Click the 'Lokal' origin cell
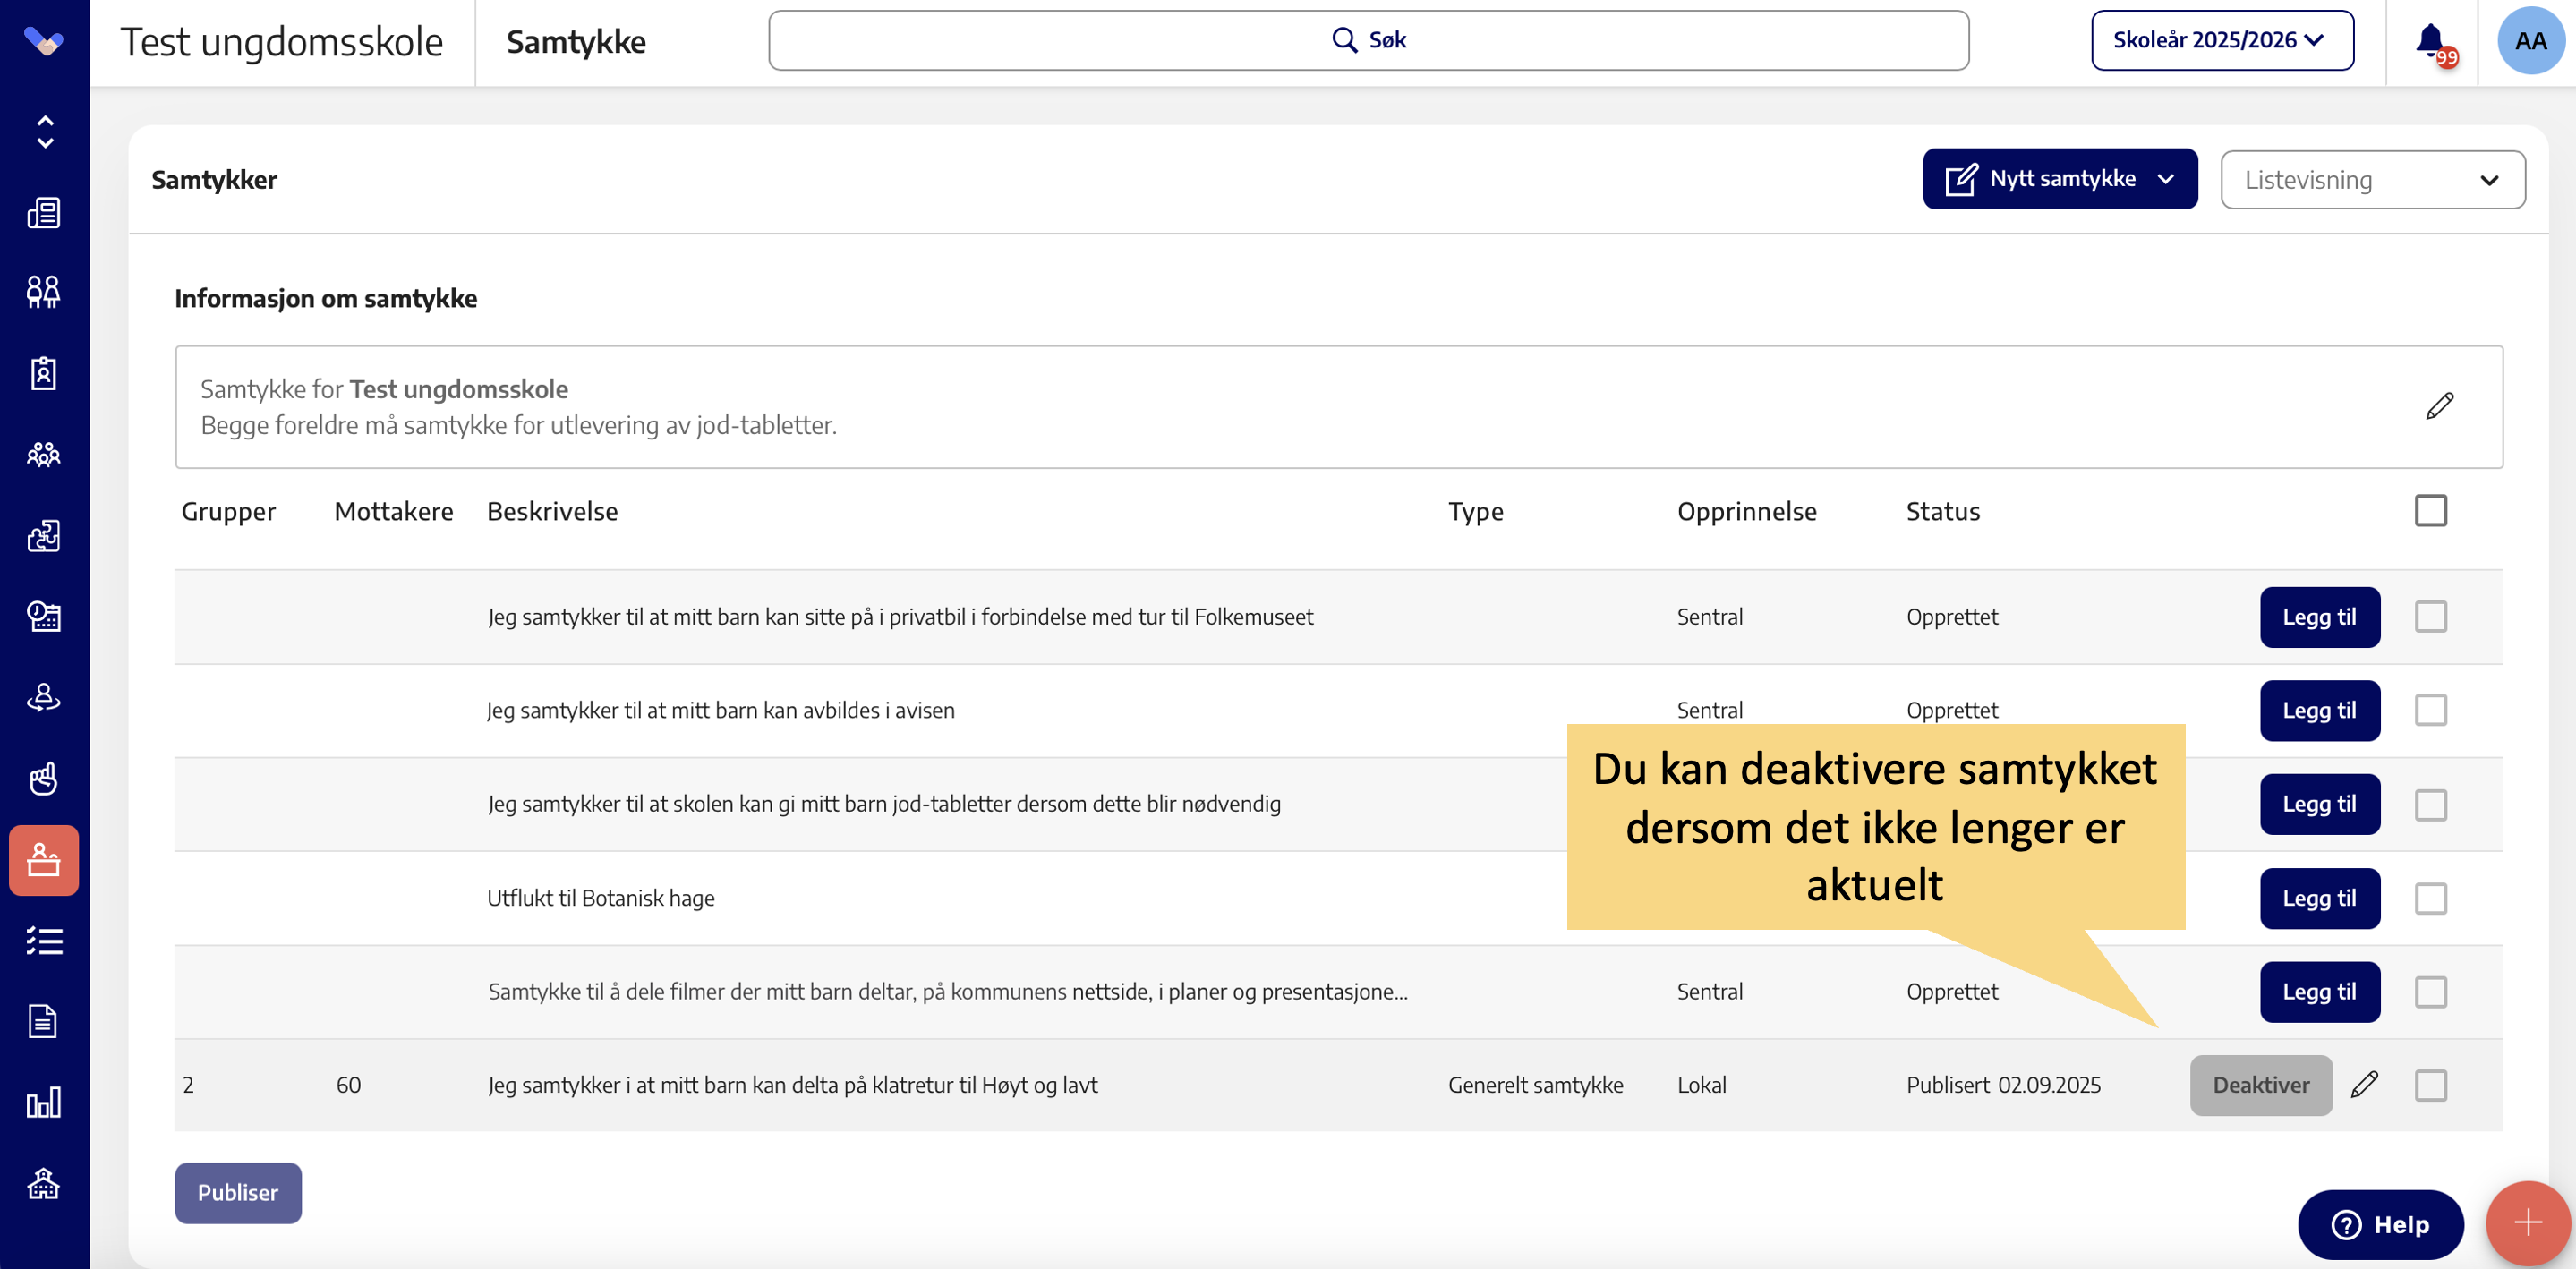This screenshot has width=2576, height=1269. pyautogui.click(x=1702, y=1085)
